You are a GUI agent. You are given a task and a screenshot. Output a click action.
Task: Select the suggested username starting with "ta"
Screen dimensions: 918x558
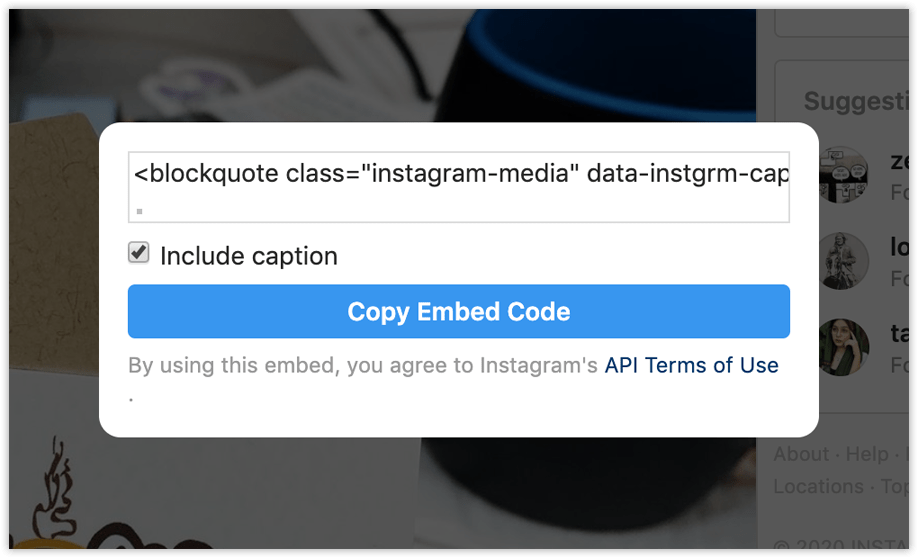point(899,333)
